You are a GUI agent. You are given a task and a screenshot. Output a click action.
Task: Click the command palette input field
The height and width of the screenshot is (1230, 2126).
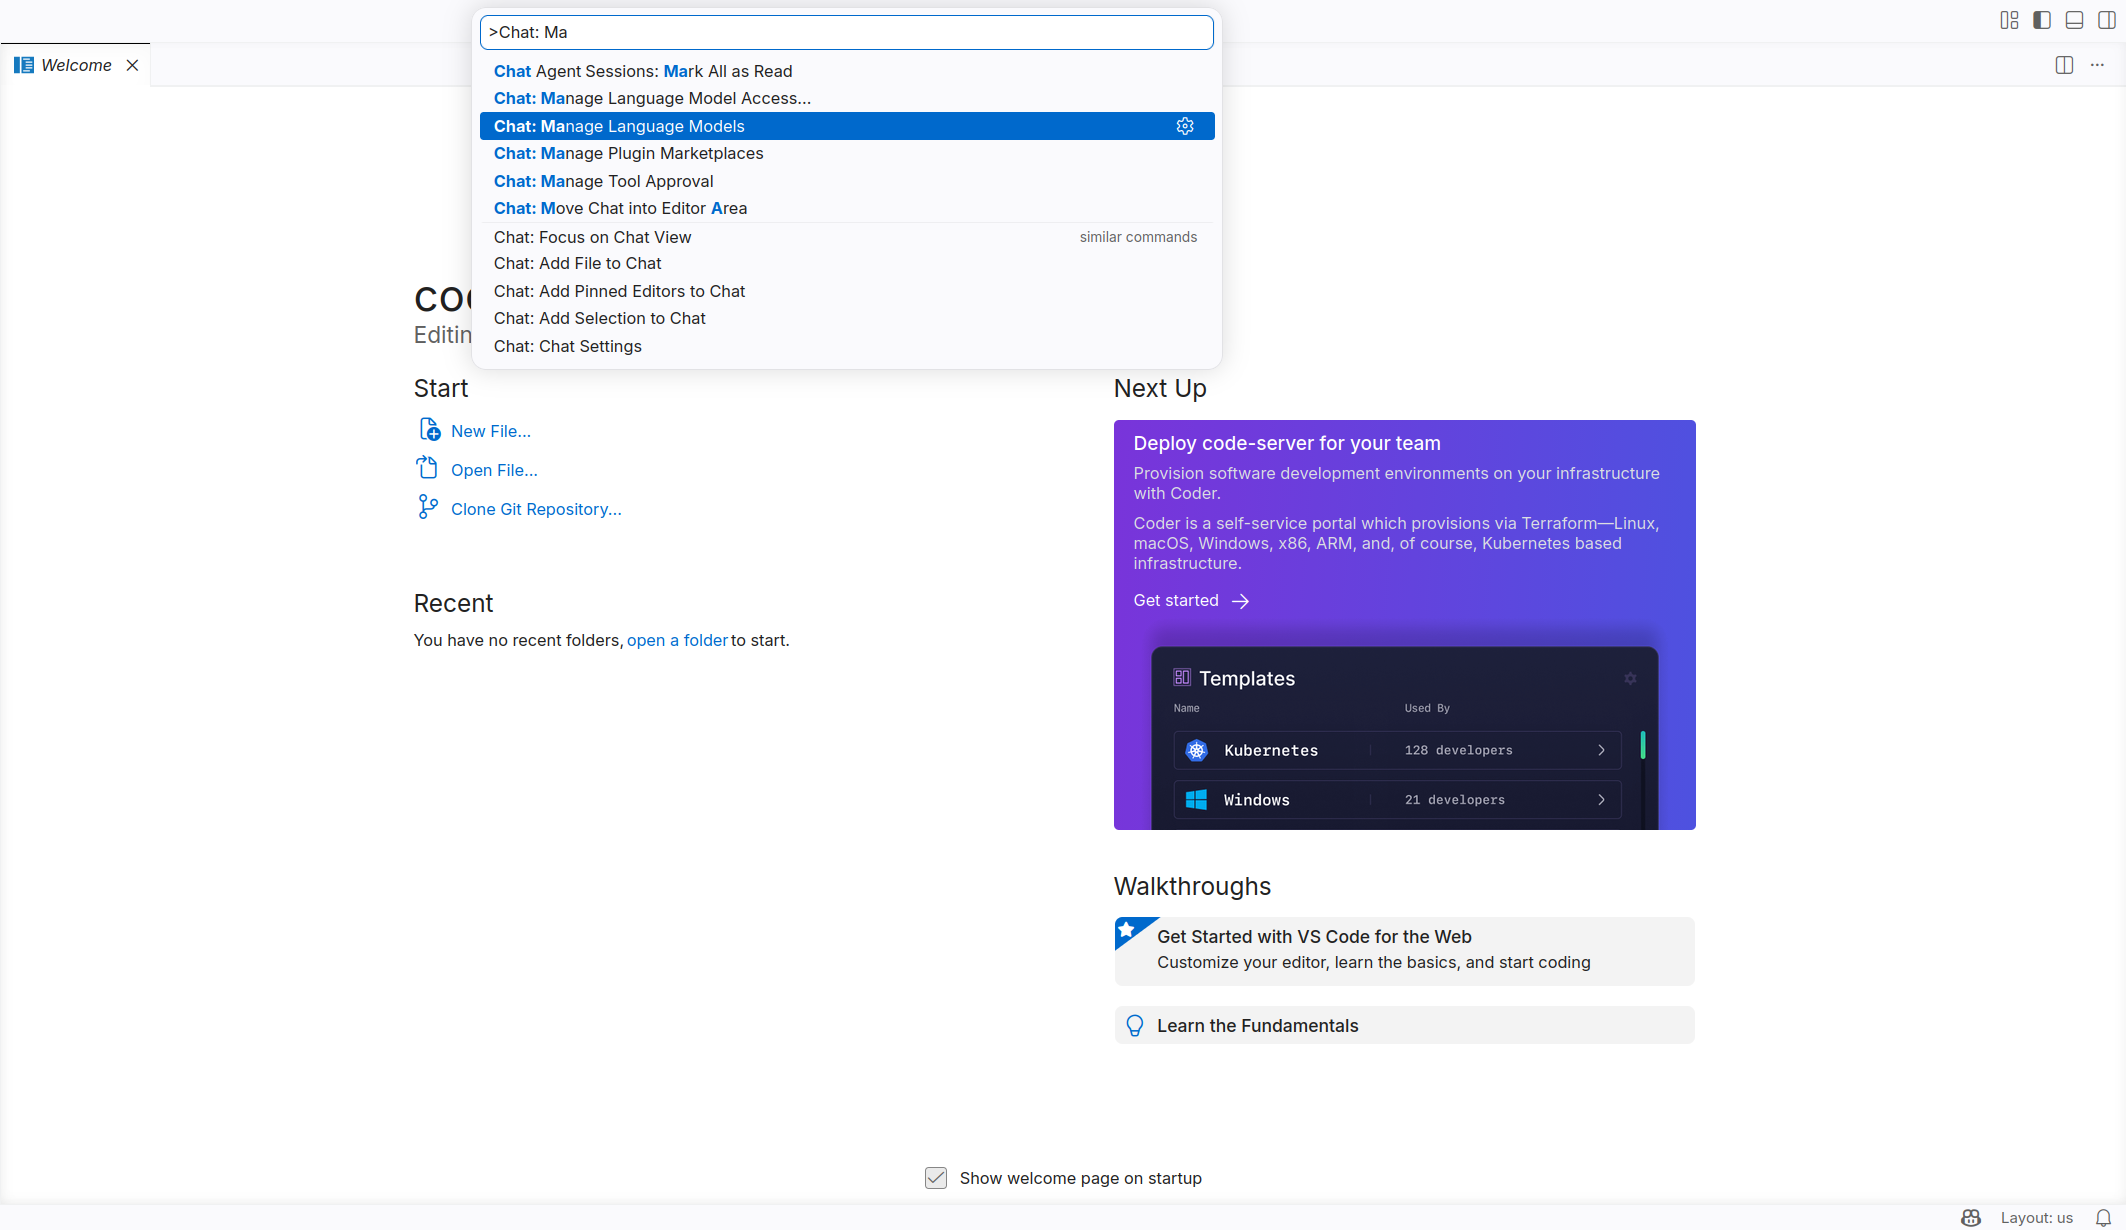tap(846, 32)
